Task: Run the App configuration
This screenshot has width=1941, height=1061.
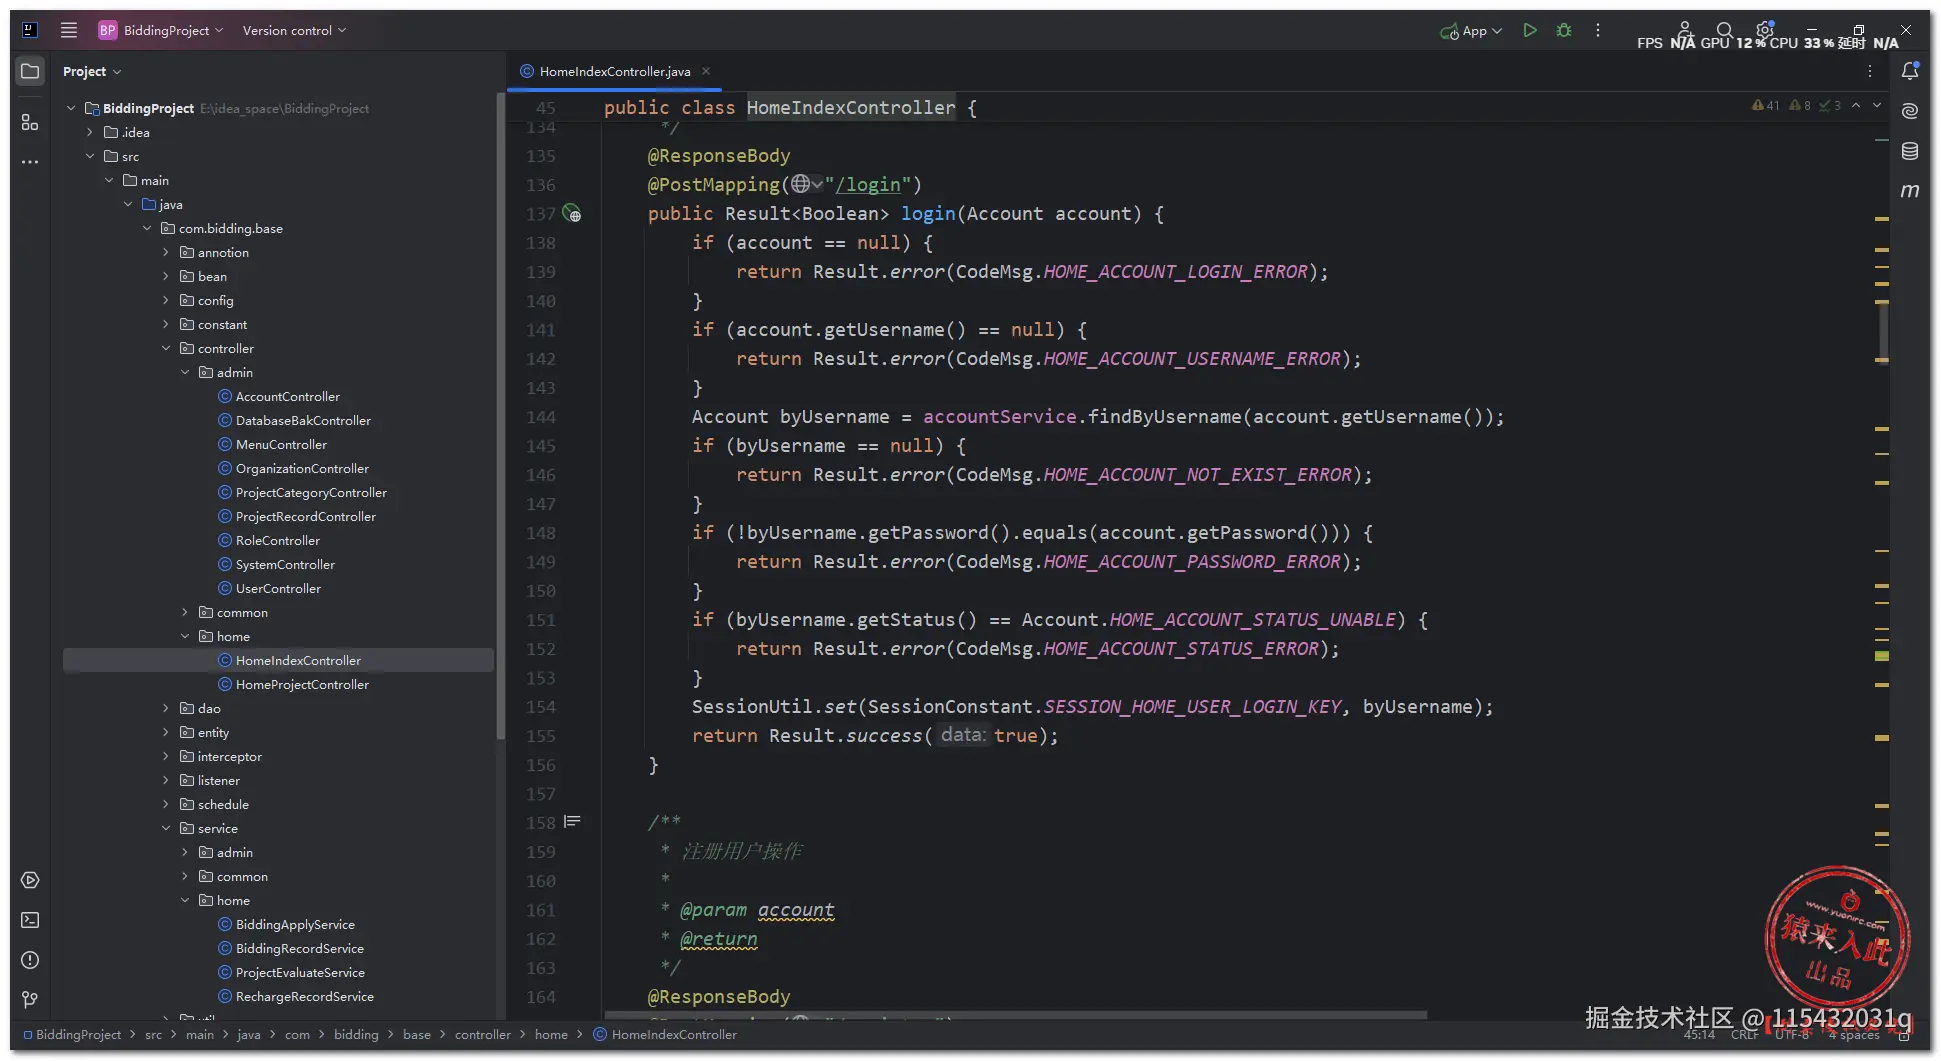Action: point(1529,30)
